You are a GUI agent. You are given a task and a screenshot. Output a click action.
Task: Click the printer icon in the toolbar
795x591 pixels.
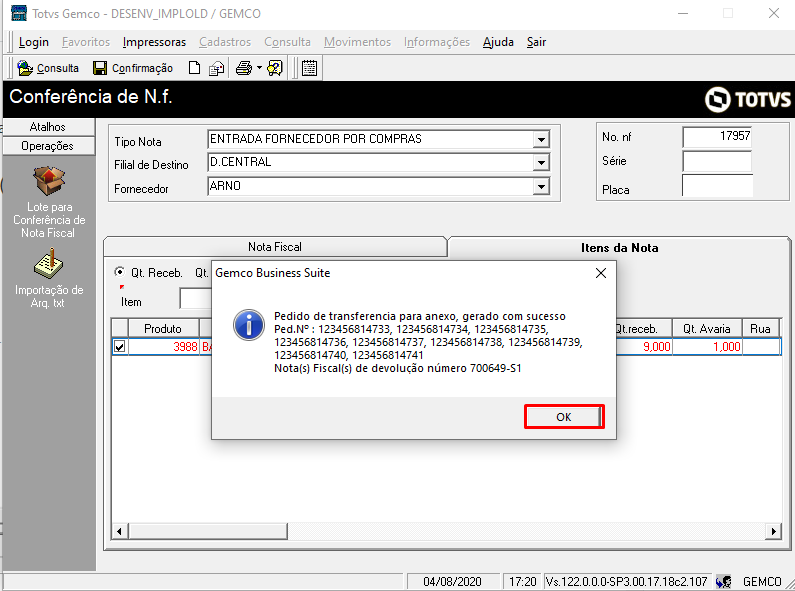(x=244, y=68)
